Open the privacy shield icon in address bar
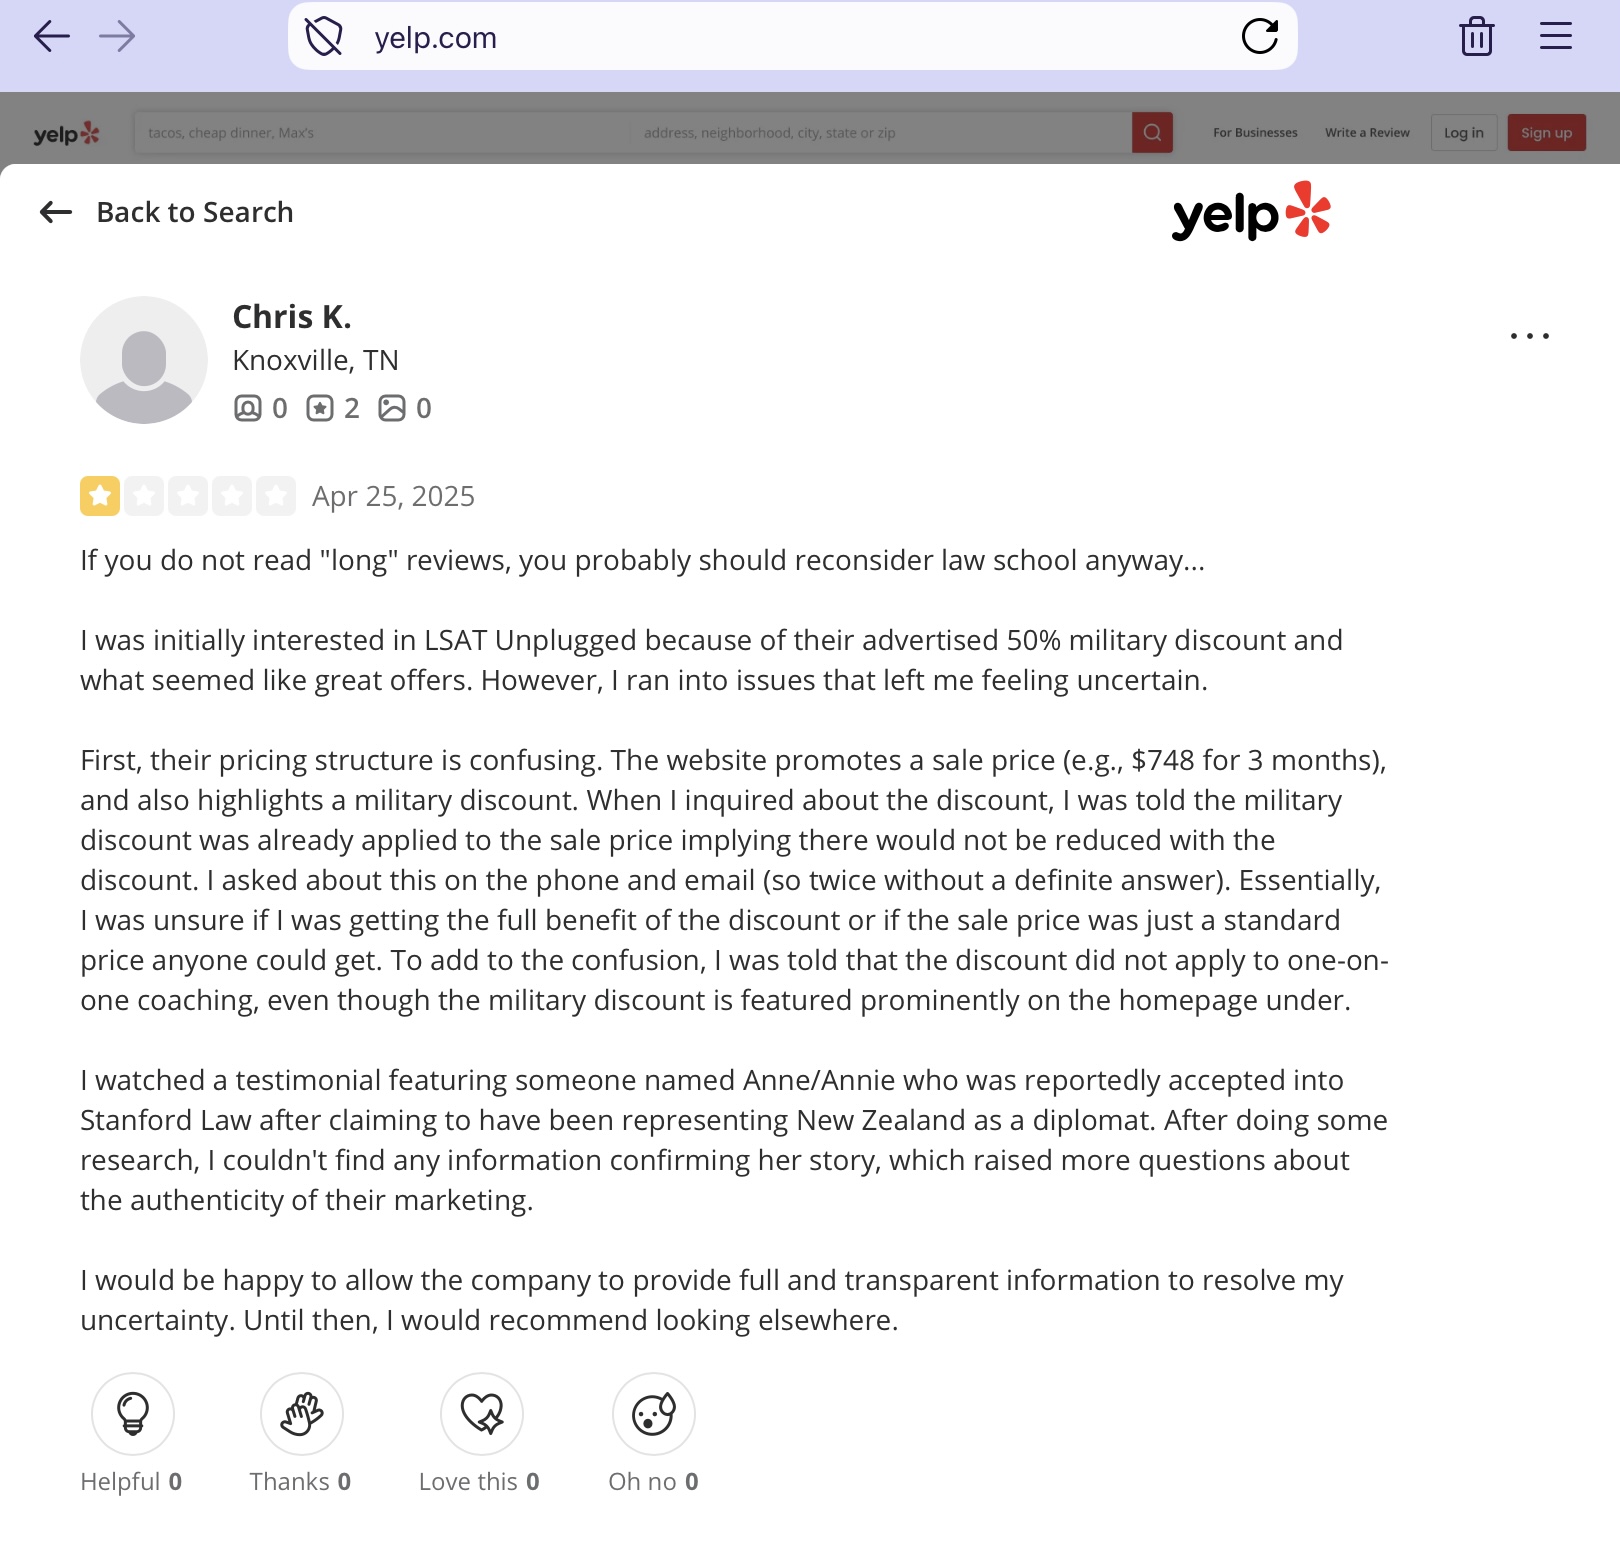The width and height of the screenshot is (1620, 1551). (x=324, y=37)
